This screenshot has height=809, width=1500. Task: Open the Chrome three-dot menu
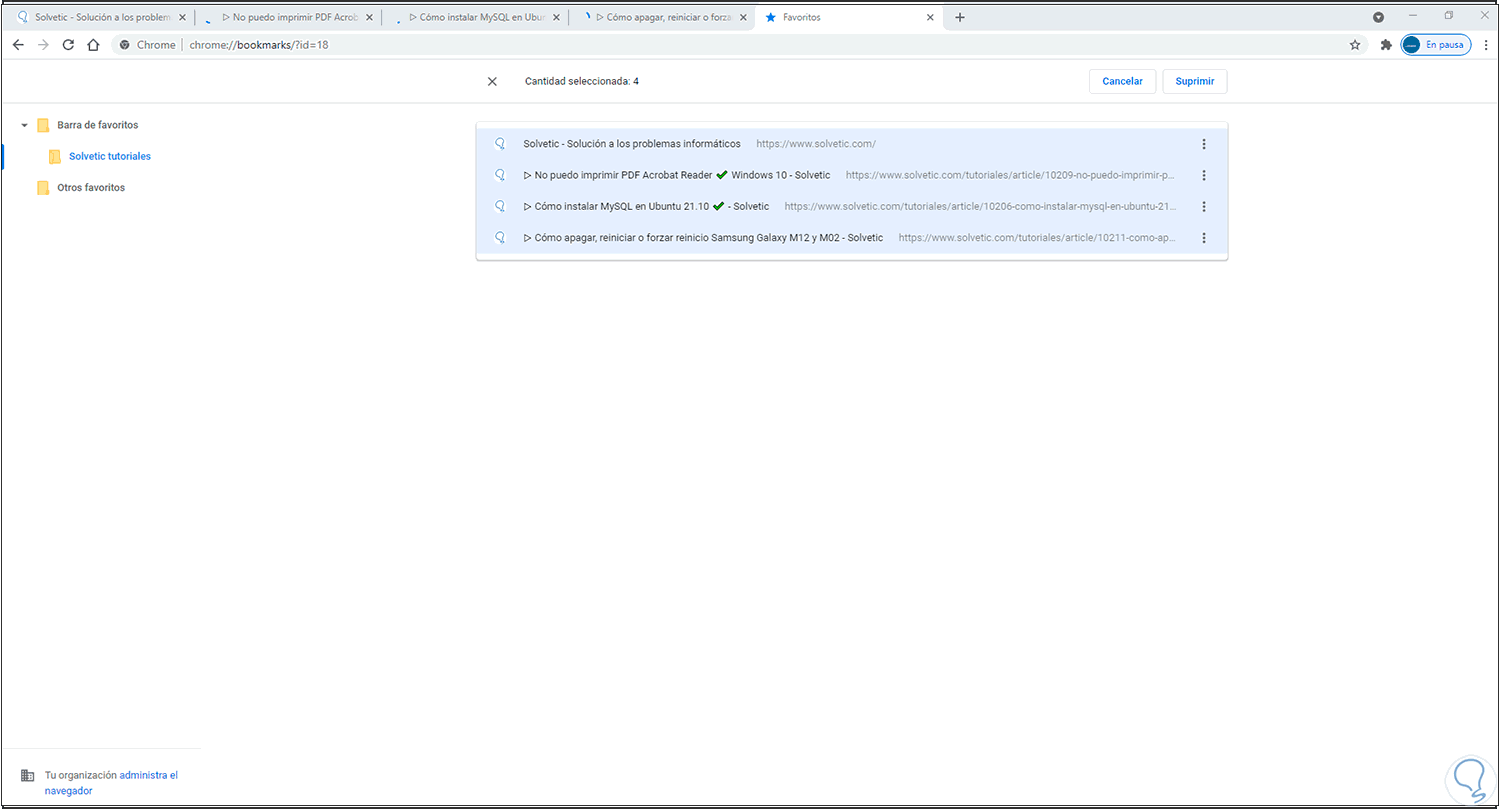tap(1486, 45)
